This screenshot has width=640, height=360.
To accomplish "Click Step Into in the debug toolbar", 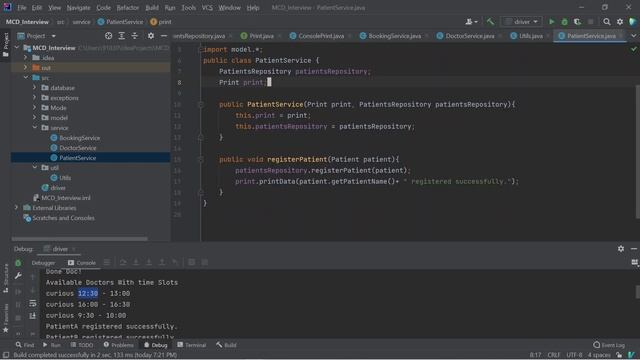I will [136, 262].
